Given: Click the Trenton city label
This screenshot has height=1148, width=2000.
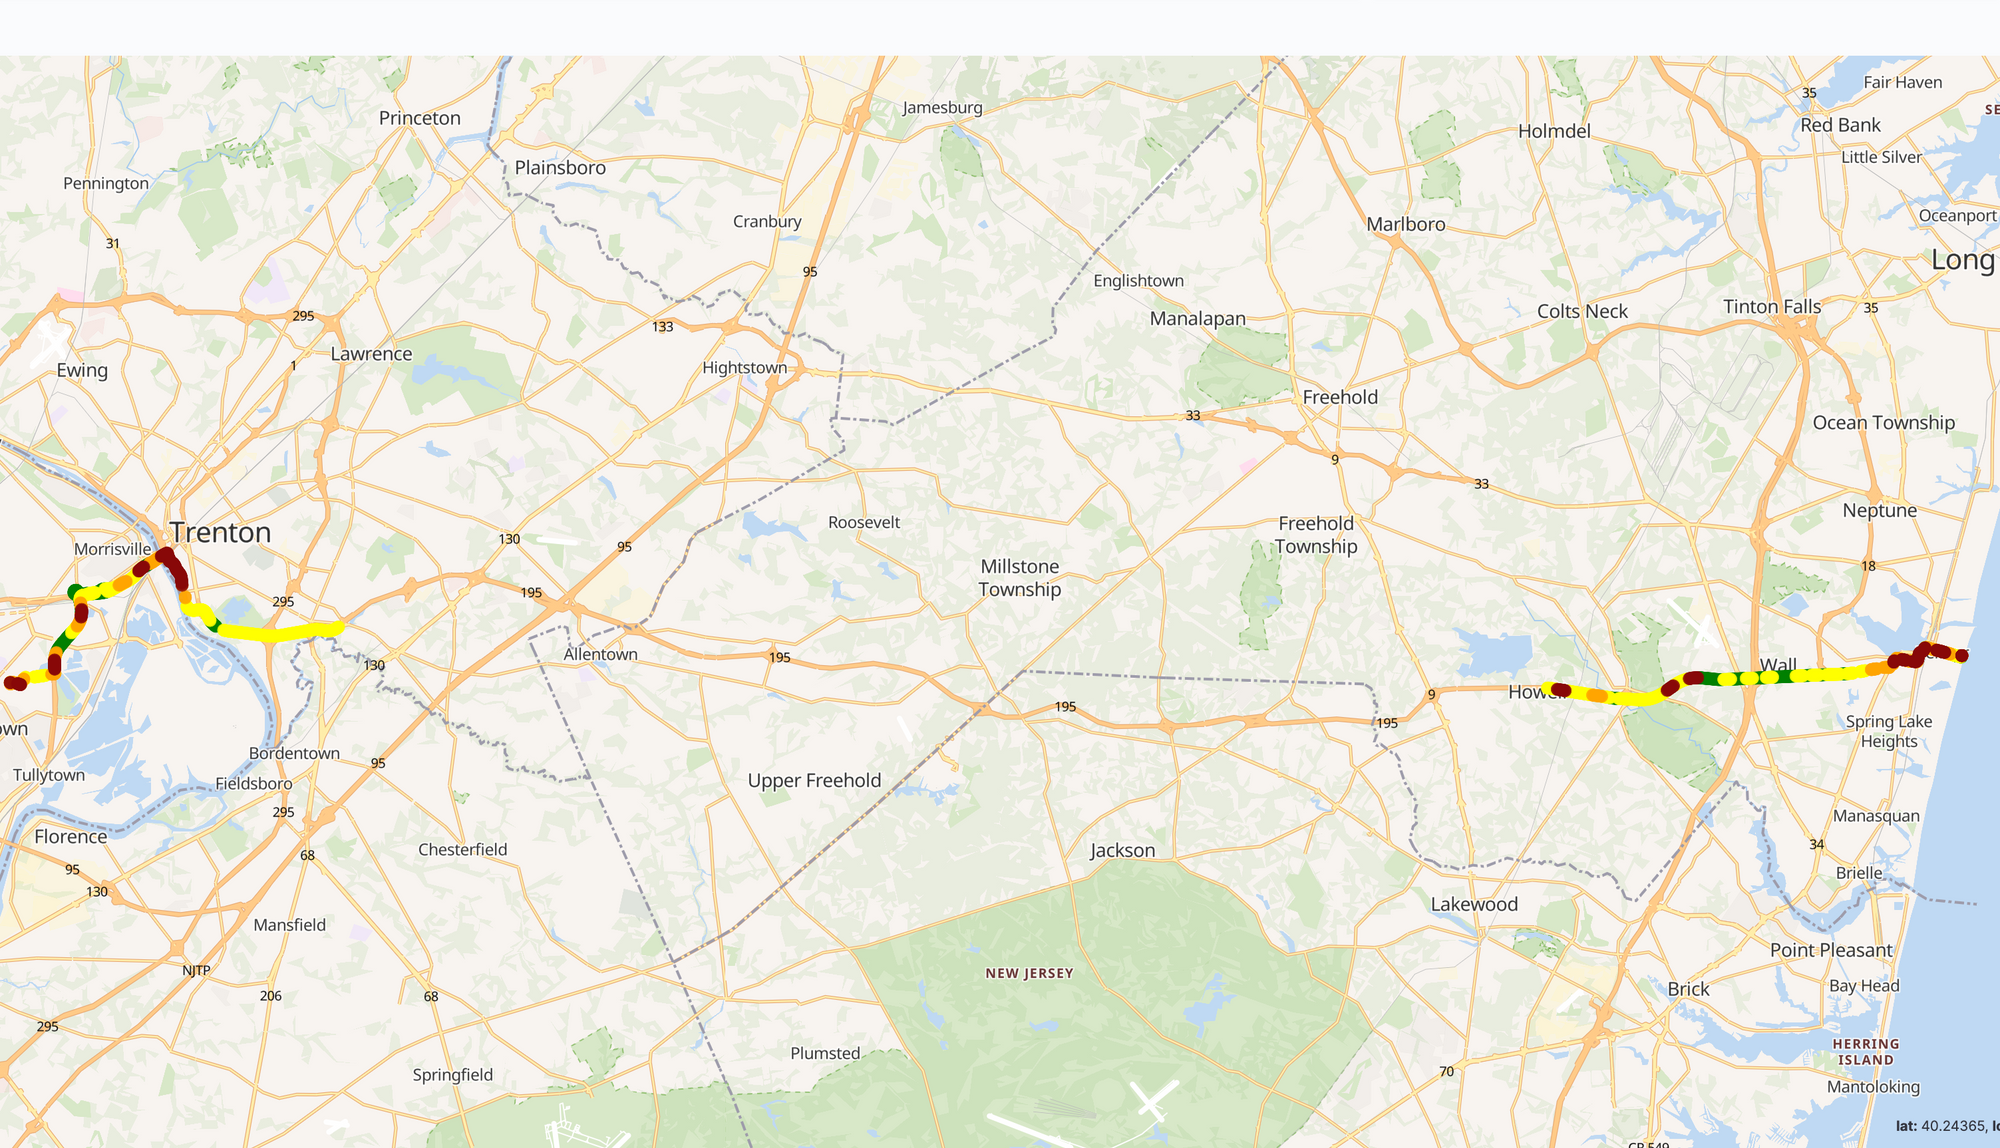Looking at the screenshot, I should pos(220,532).
